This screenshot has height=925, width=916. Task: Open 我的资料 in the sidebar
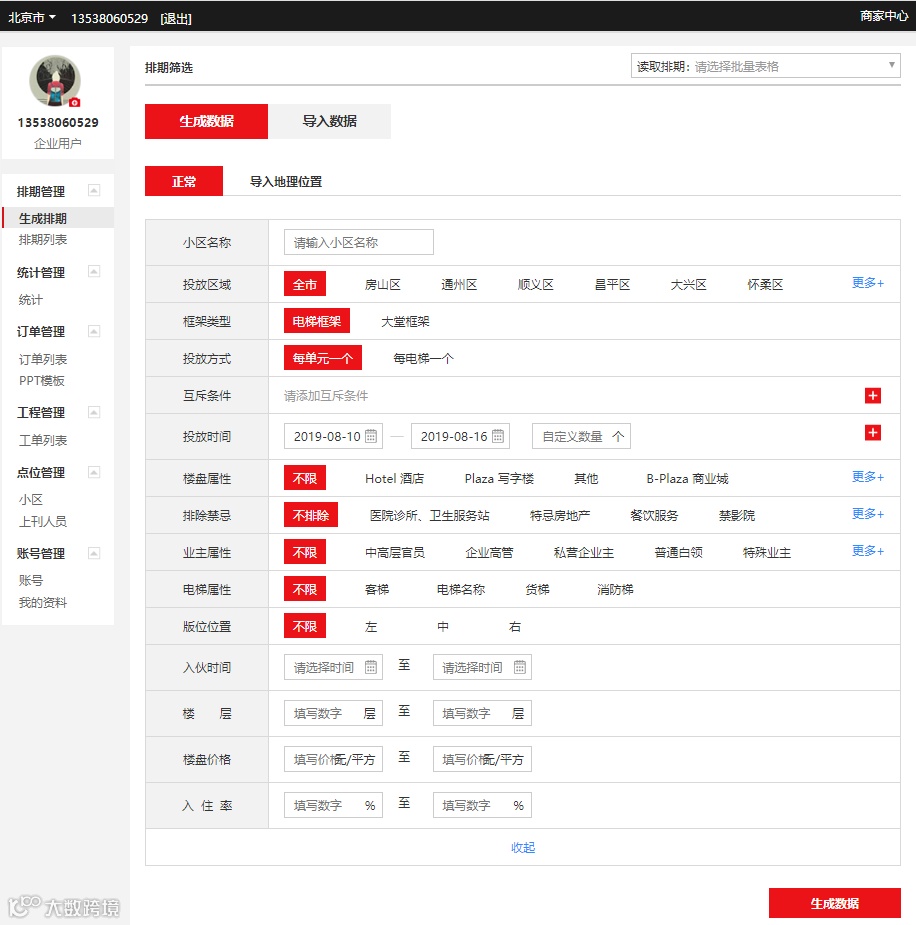coord(42,602)
